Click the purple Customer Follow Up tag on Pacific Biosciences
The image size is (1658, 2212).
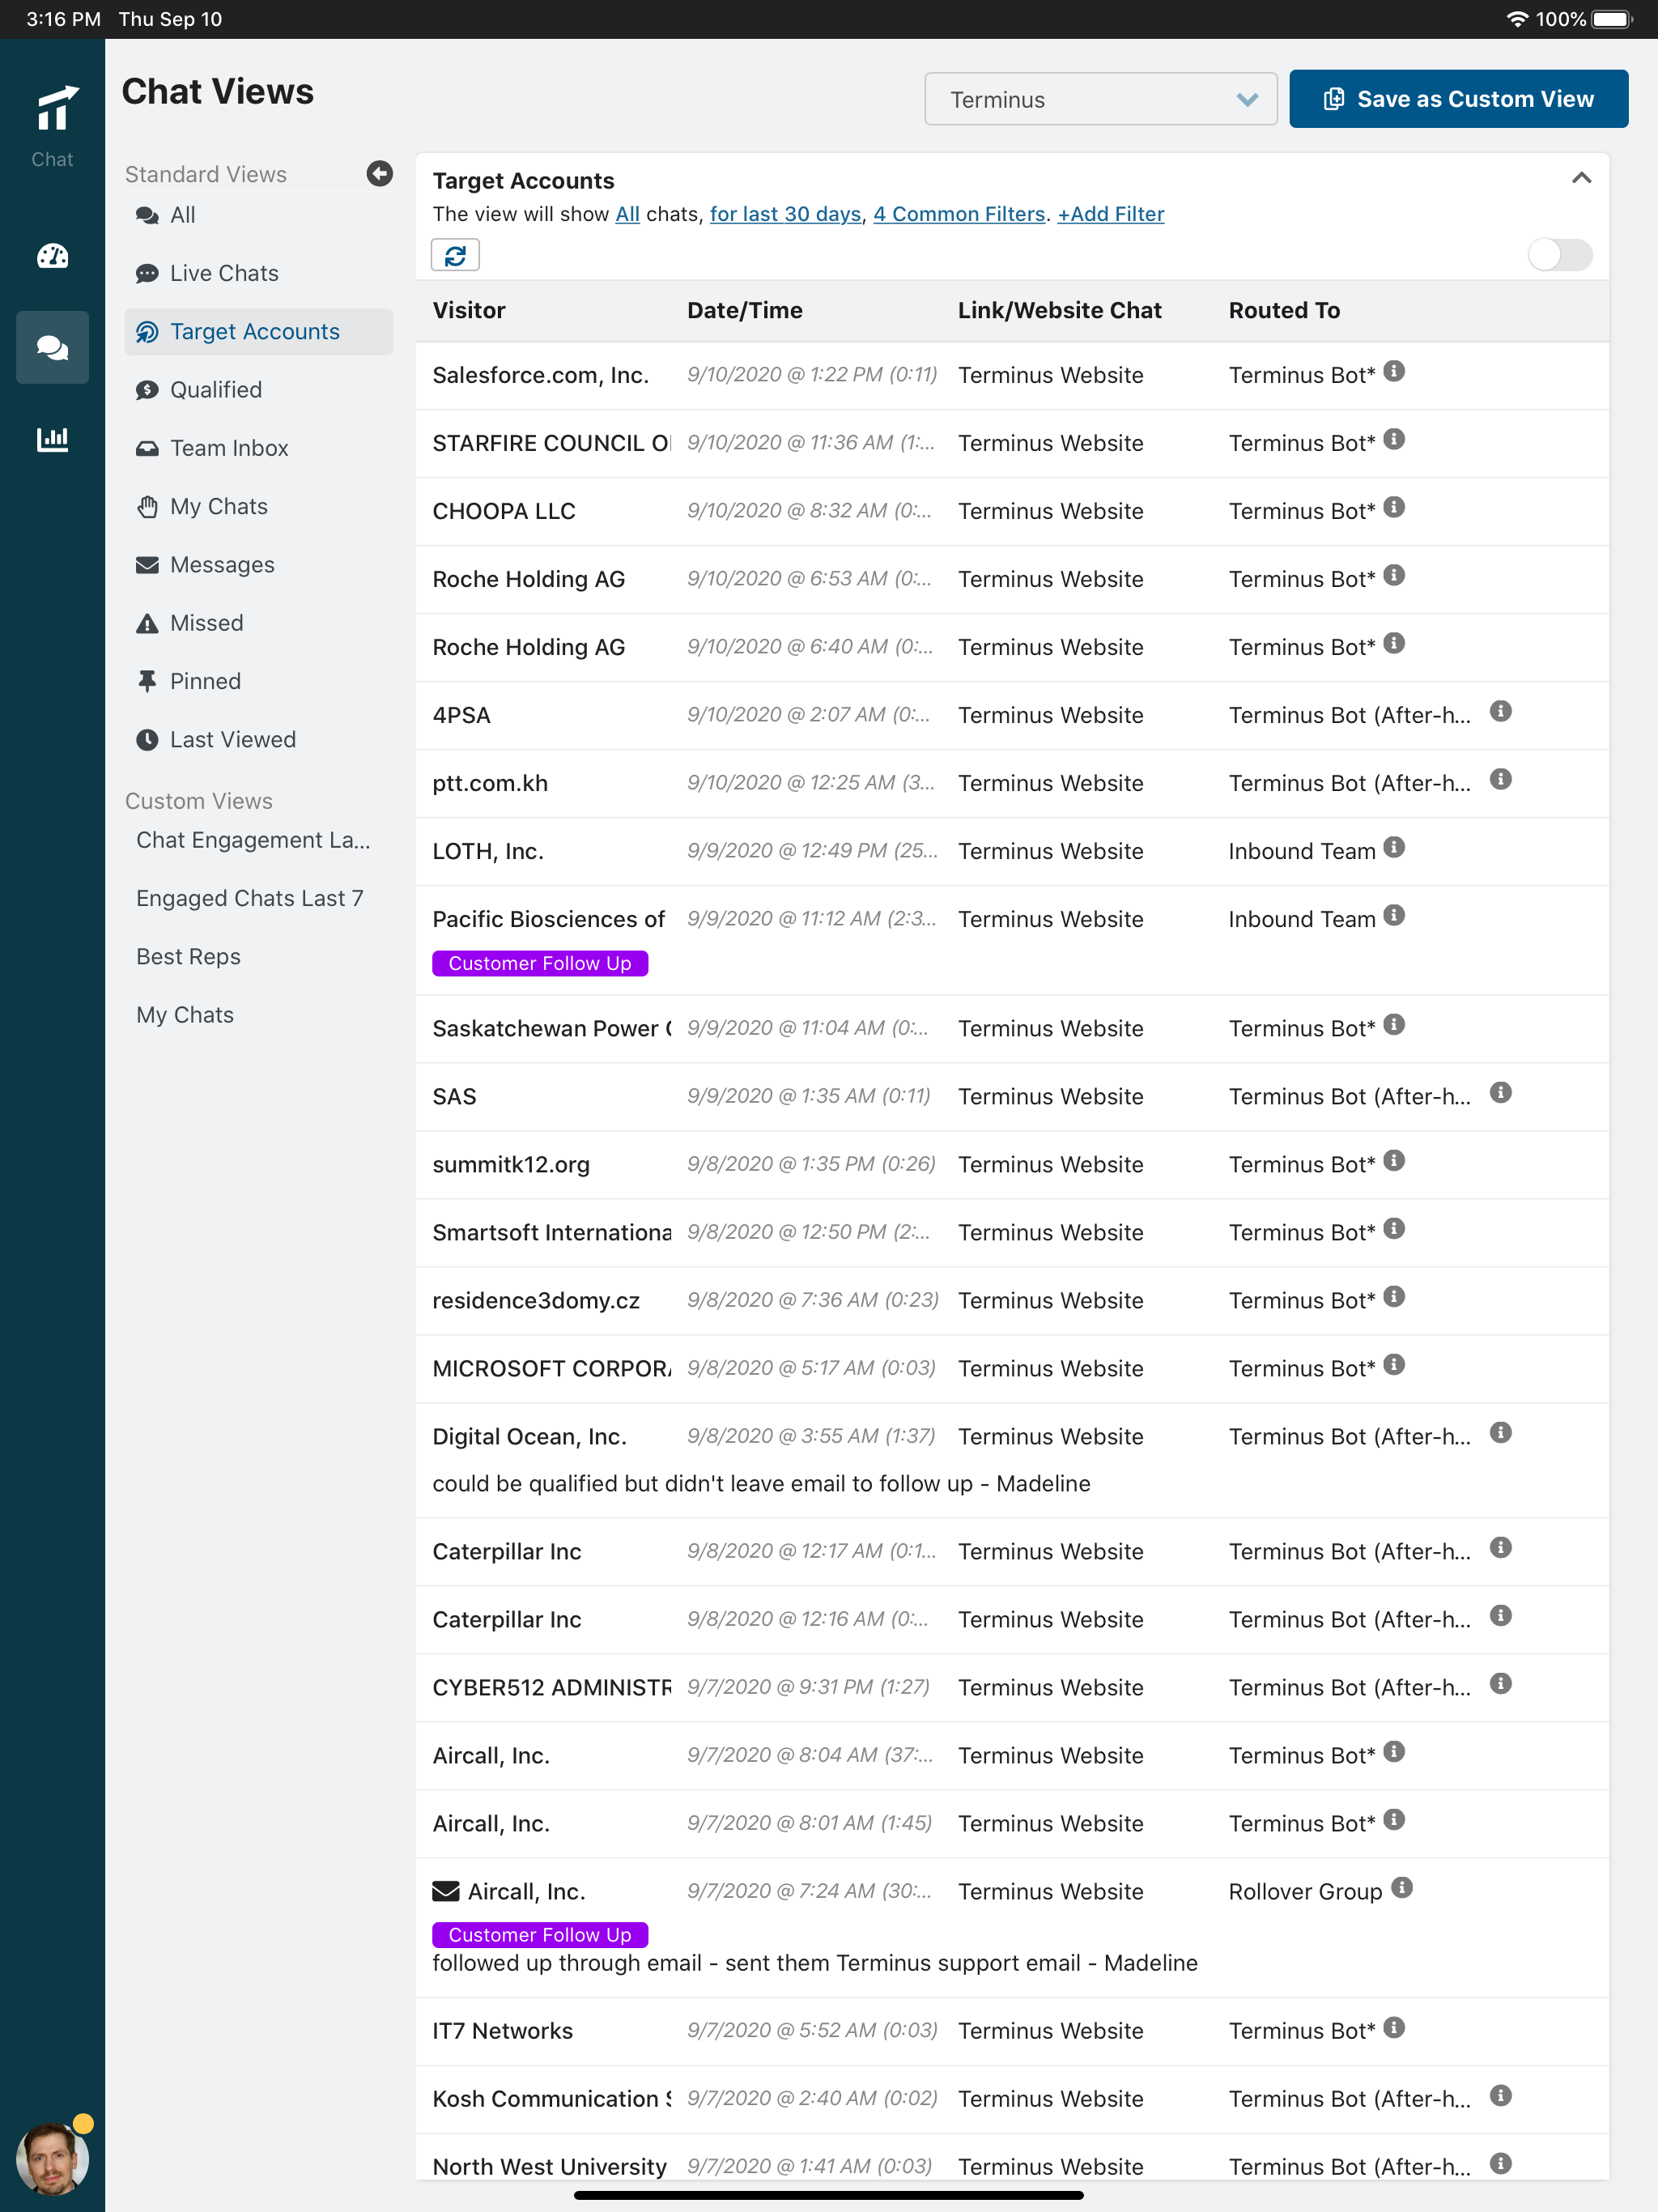539,963
